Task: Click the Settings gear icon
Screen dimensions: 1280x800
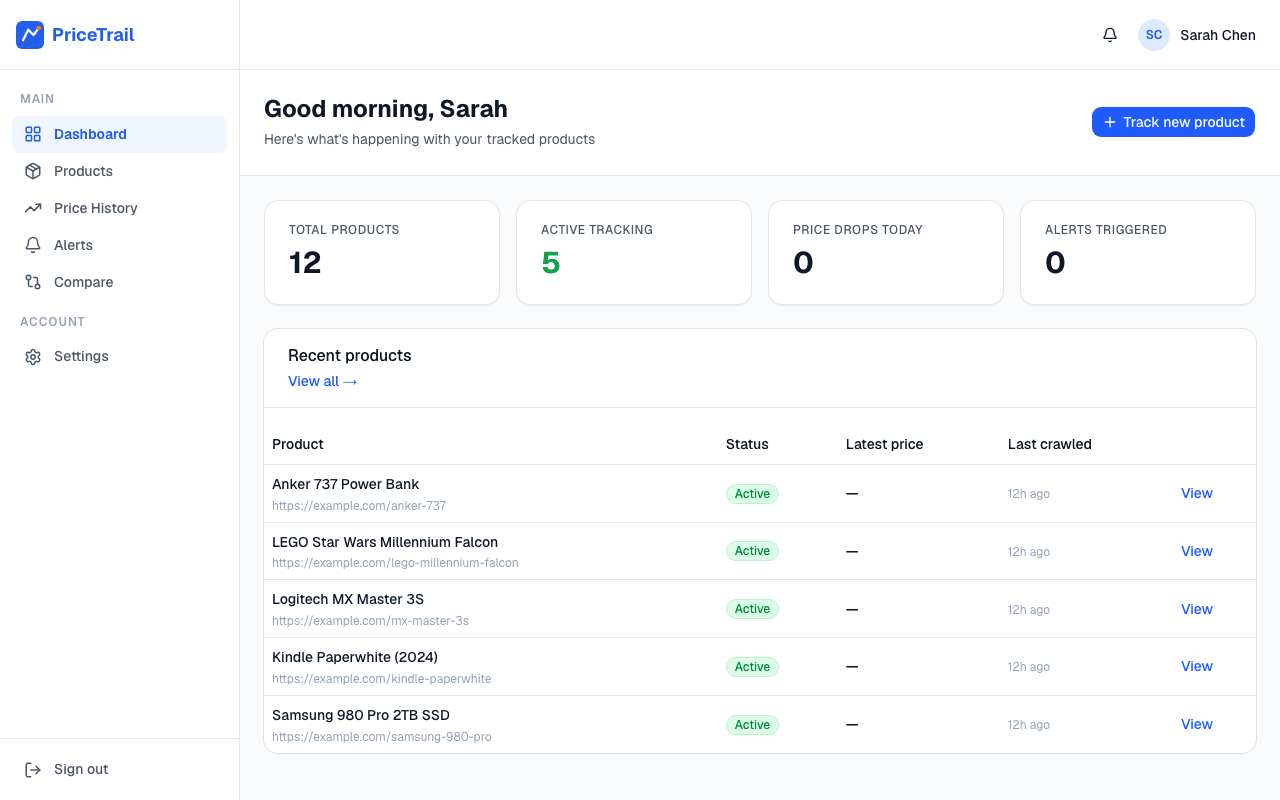Action: coord(33,356)
